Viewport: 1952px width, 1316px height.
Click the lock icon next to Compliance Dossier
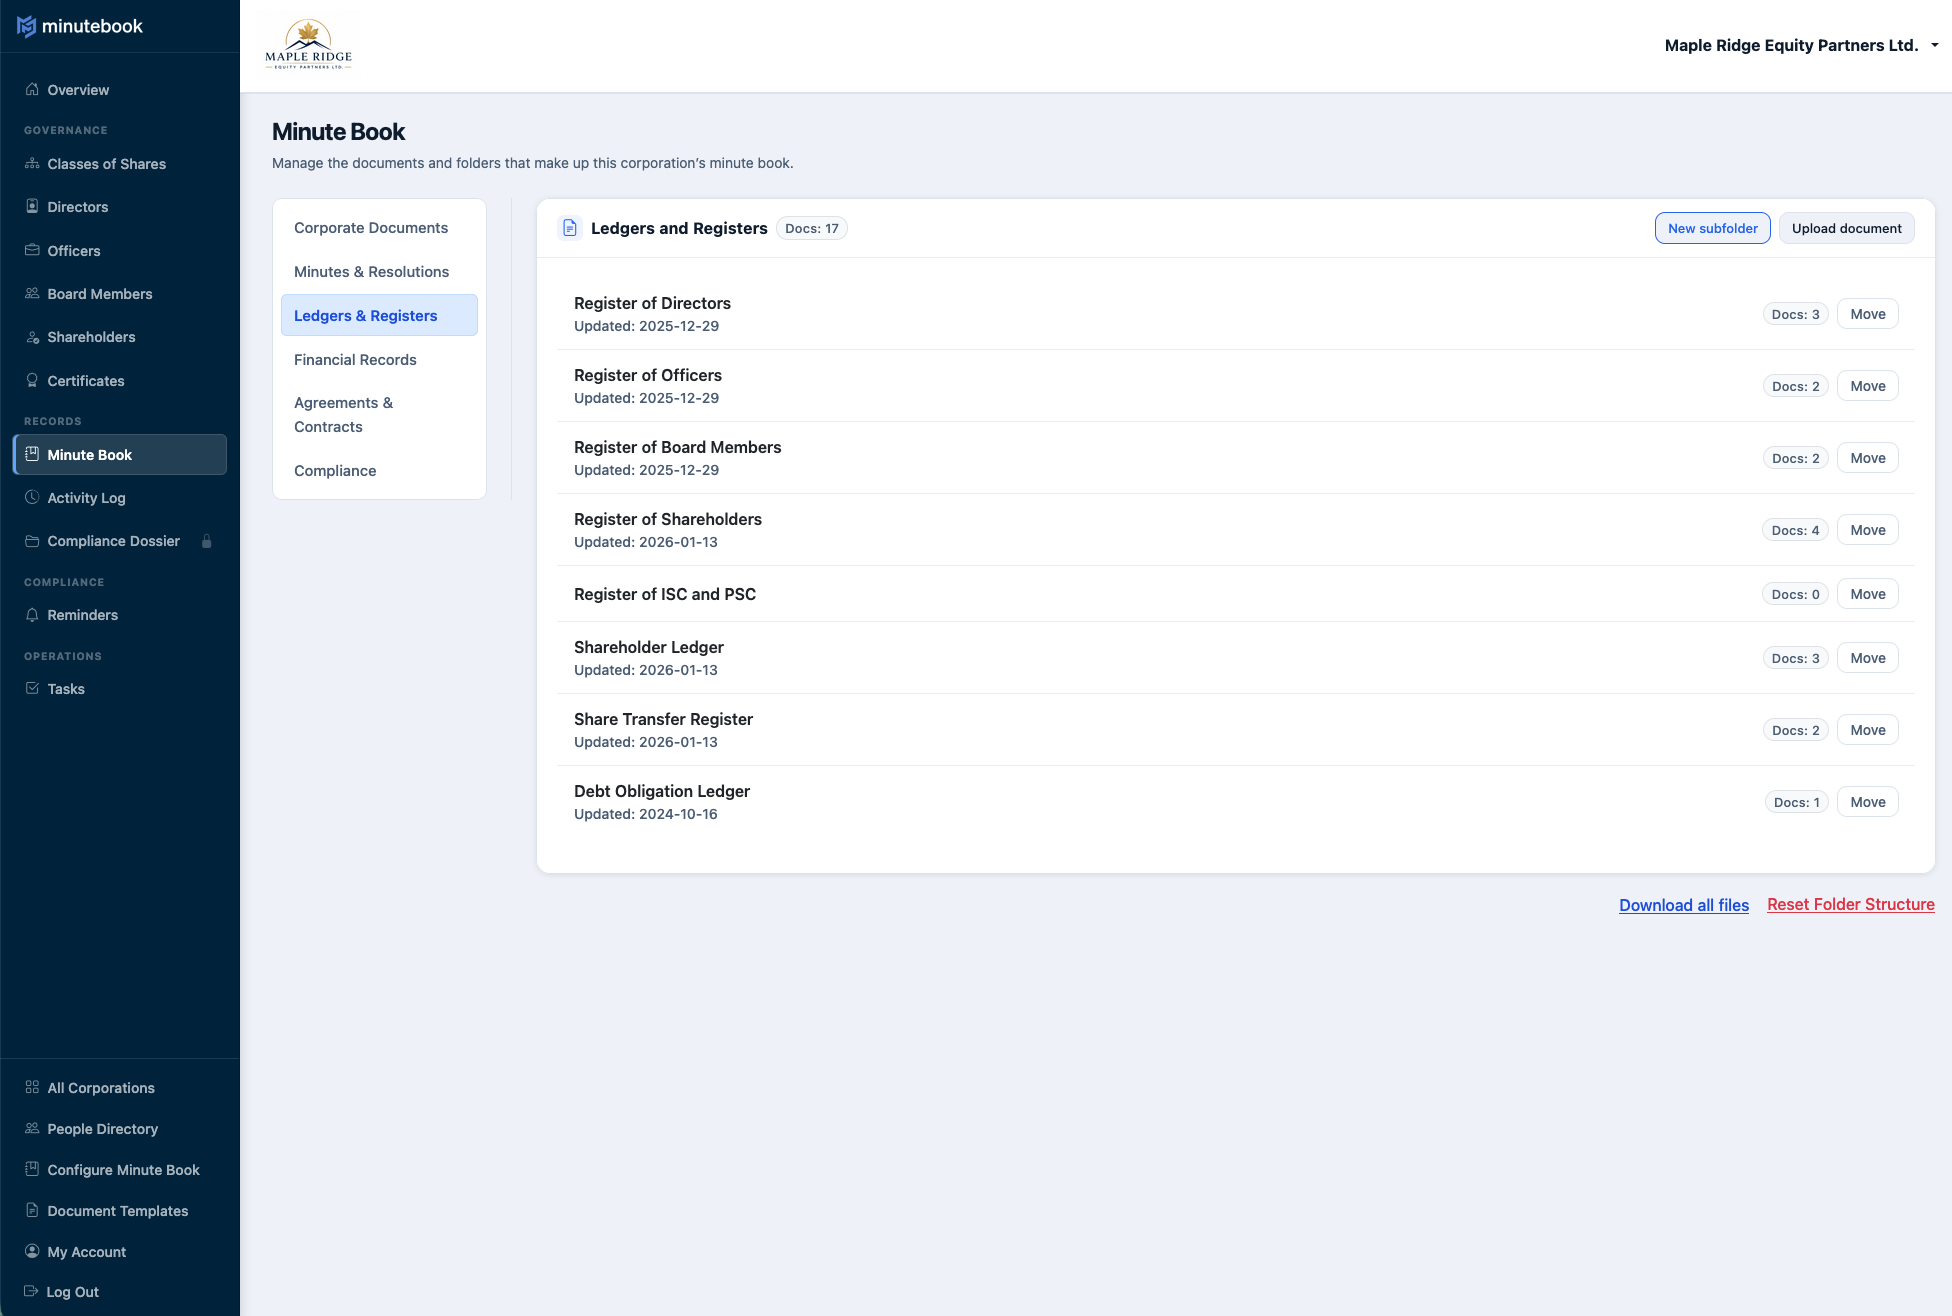tap(207, 541)
